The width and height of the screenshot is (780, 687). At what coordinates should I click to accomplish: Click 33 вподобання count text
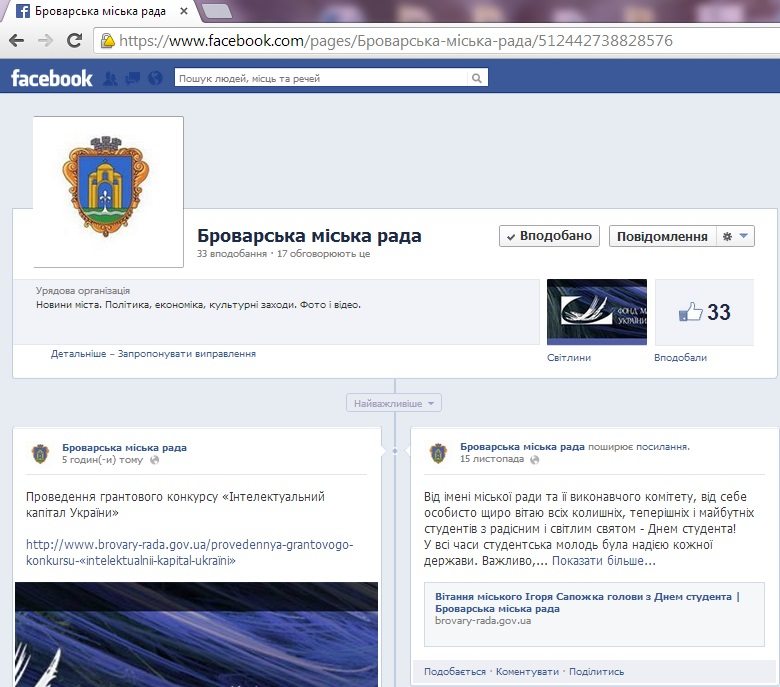232,254
